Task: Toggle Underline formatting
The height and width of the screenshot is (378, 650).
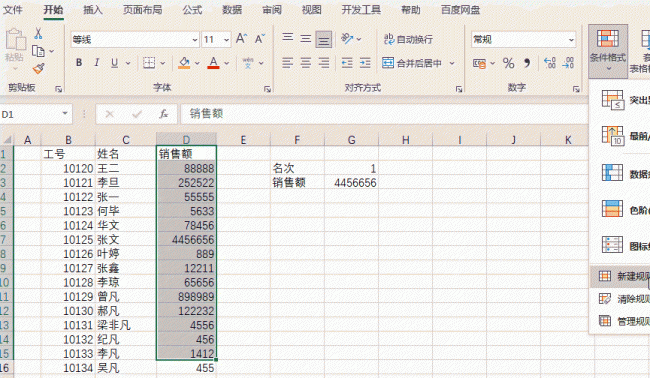Action: click(x=114, y=63)
